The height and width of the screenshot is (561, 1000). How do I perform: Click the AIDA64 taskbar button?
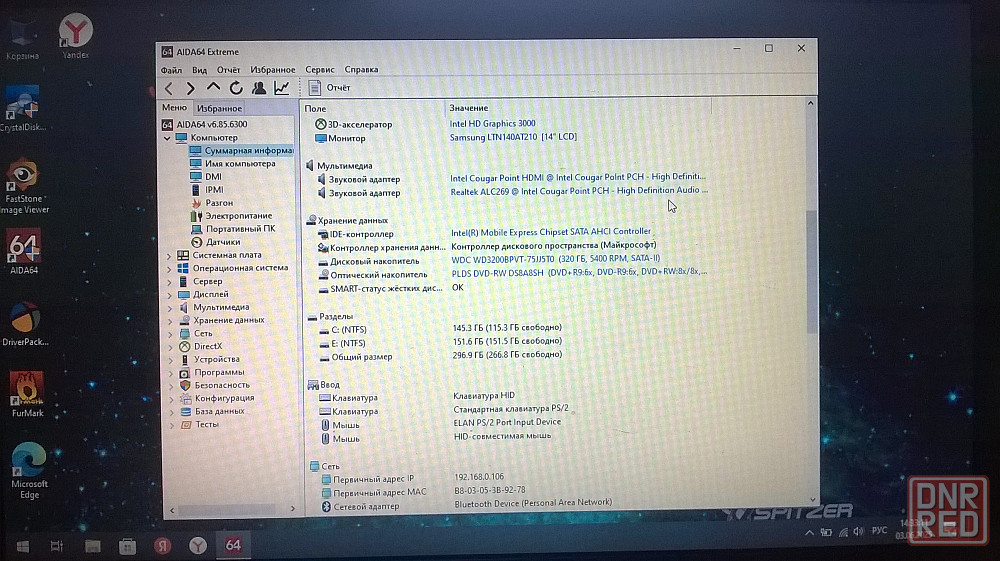pos(233,546)
